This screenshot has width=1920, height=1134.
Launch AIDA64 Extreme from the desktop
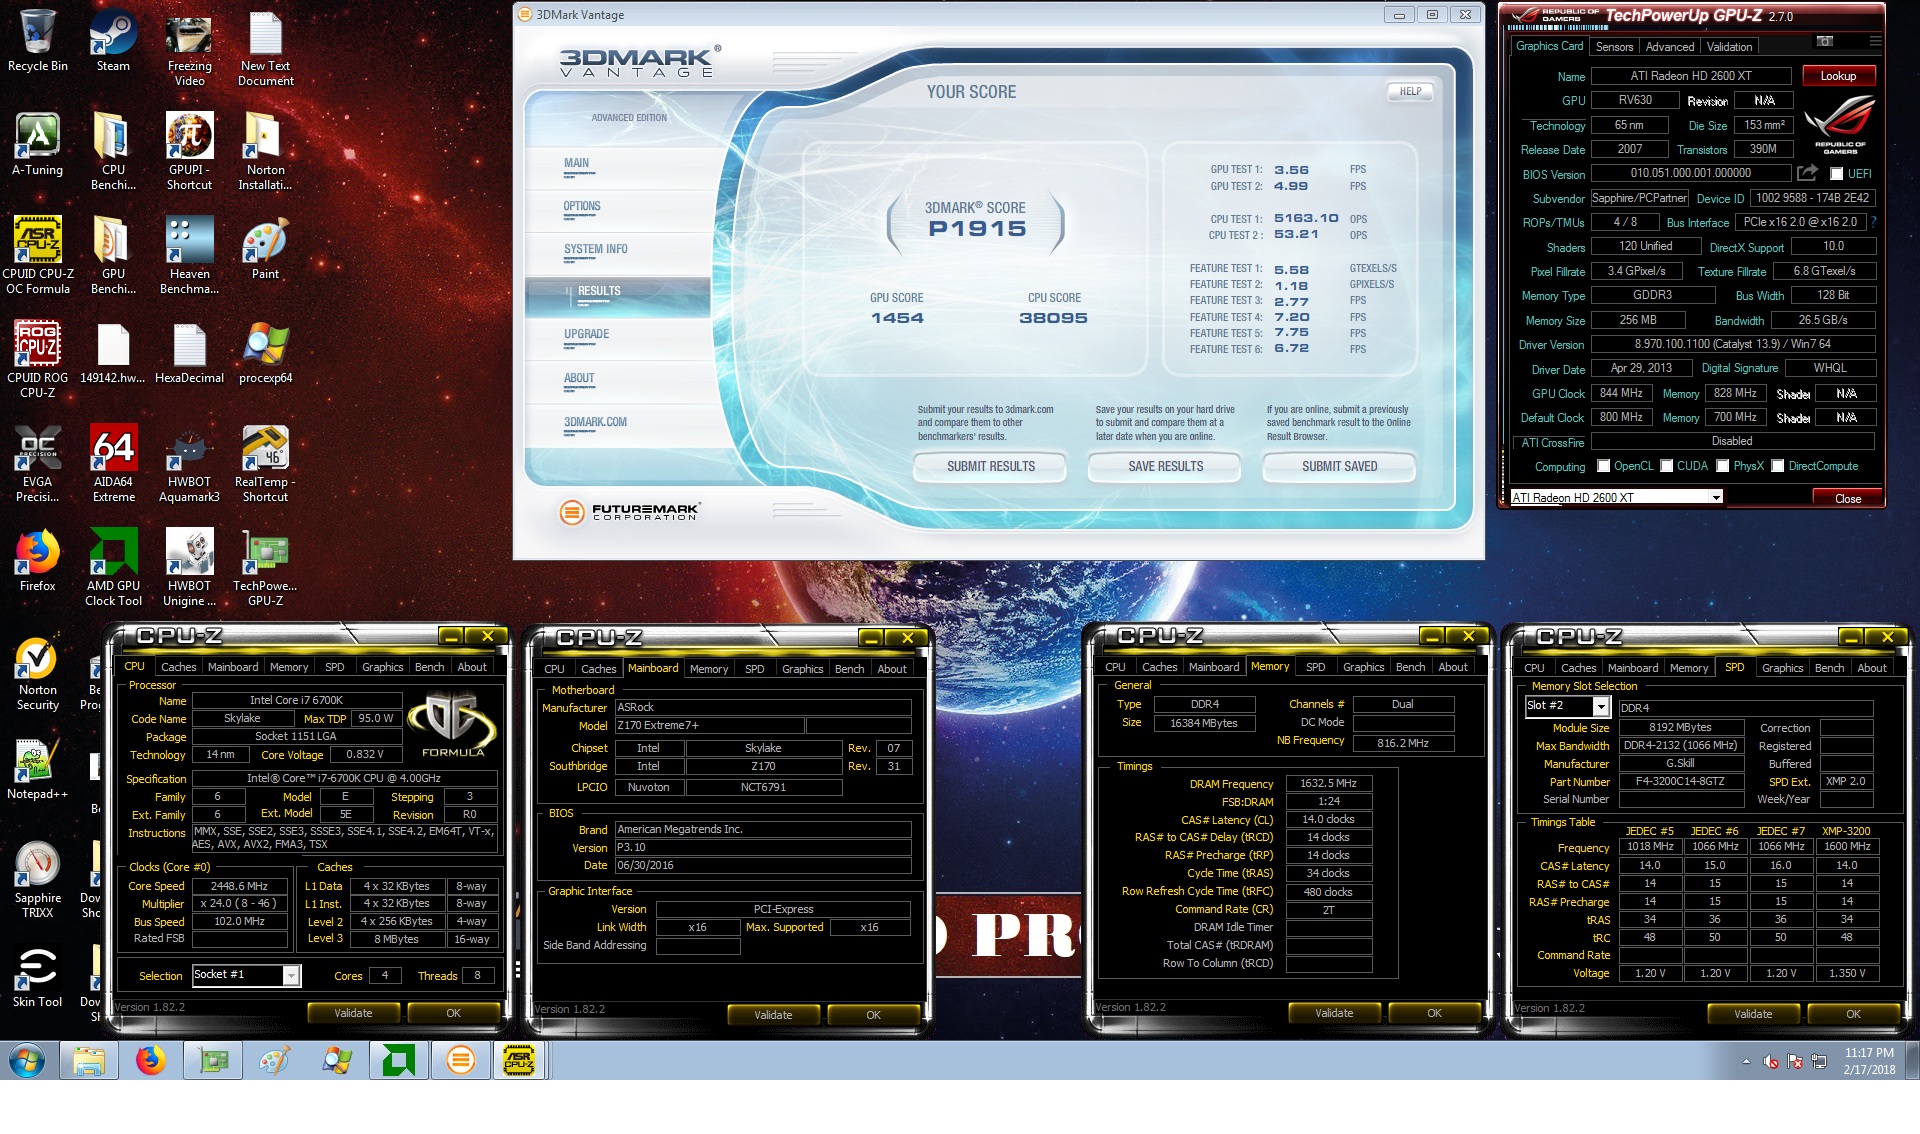pyautogui.click(x=113, y=463)
